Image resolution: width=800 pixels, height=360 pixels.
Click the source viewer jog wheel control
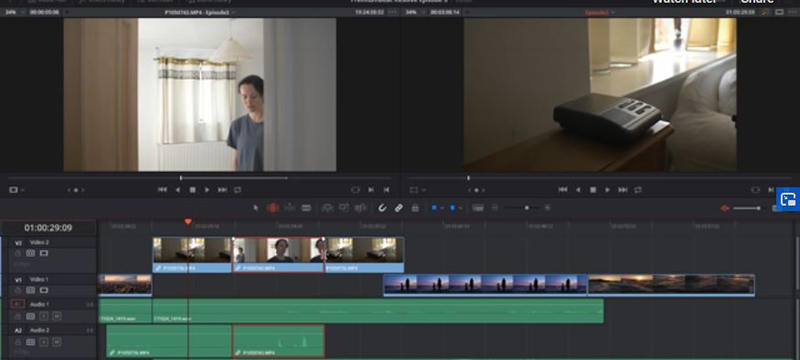click(76, 190)
